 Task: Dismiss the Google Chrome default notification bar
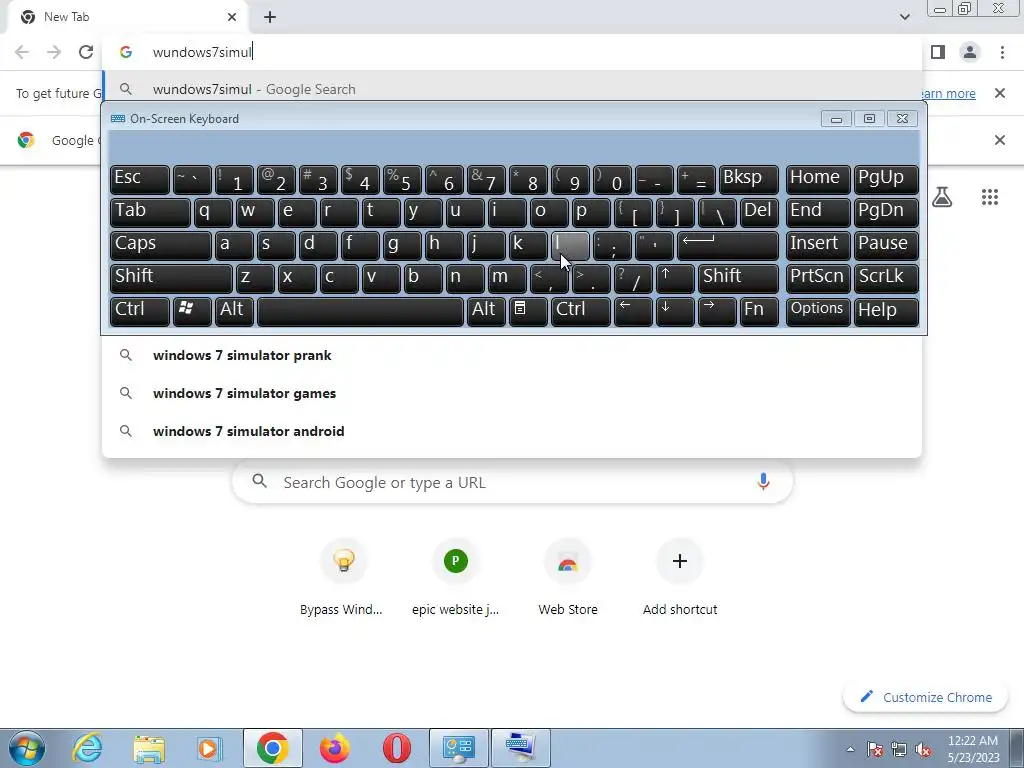[999, 140]
